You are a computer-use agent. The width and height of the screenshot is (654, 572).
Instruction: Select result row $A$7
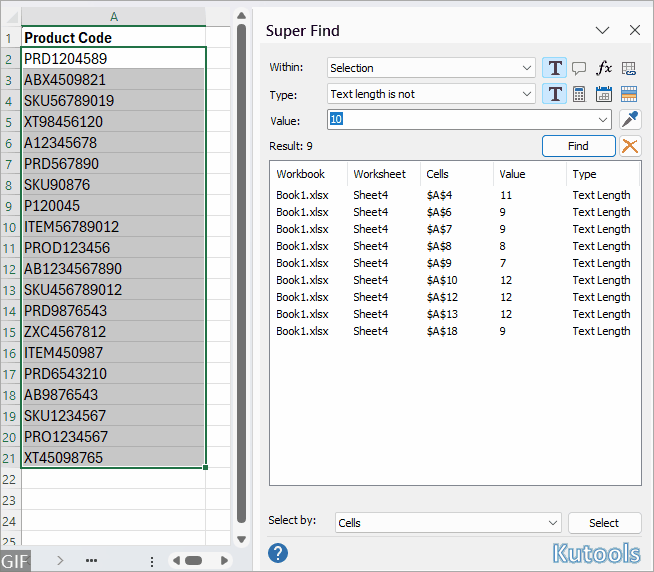click(x=455, y=229)
